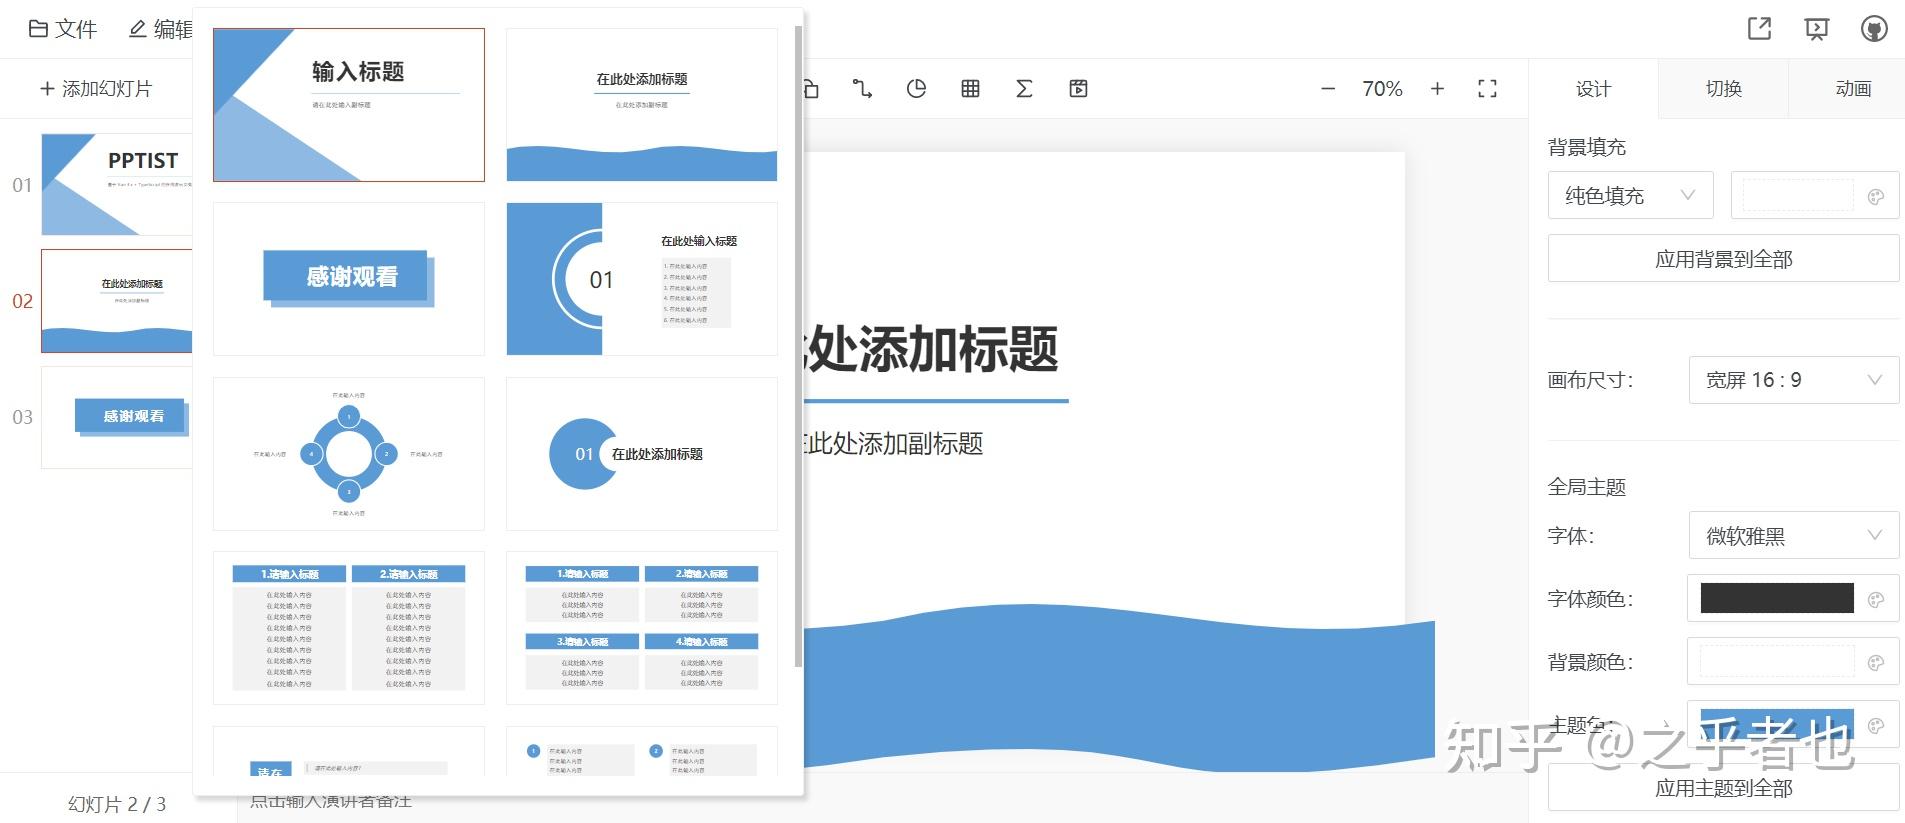Image resolution: width=1905 pixels, height=823 pixels.
Task: Click the 全局主题 section label
Action: [x=1587, y=487]
